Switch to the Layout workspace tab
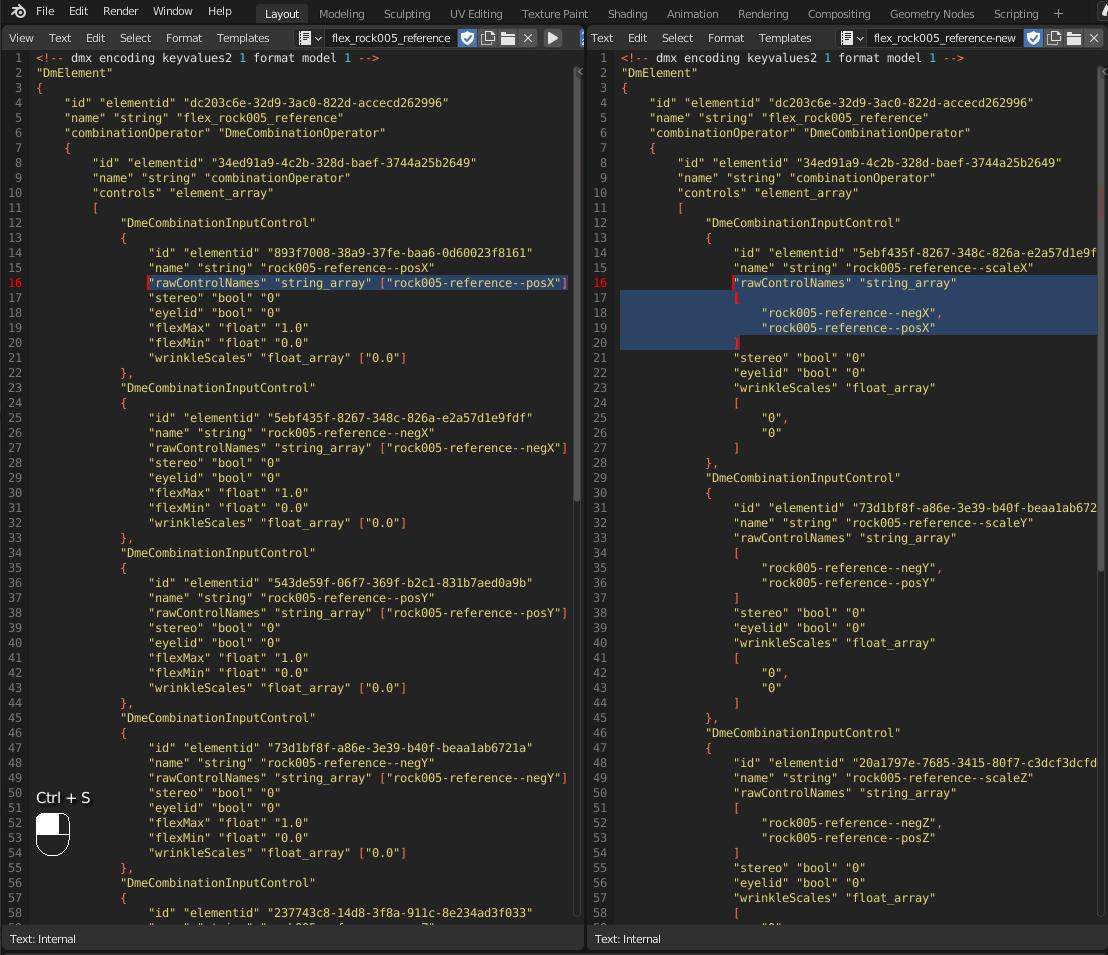This screenshot has width=1108, height=955. click(282, 14)
